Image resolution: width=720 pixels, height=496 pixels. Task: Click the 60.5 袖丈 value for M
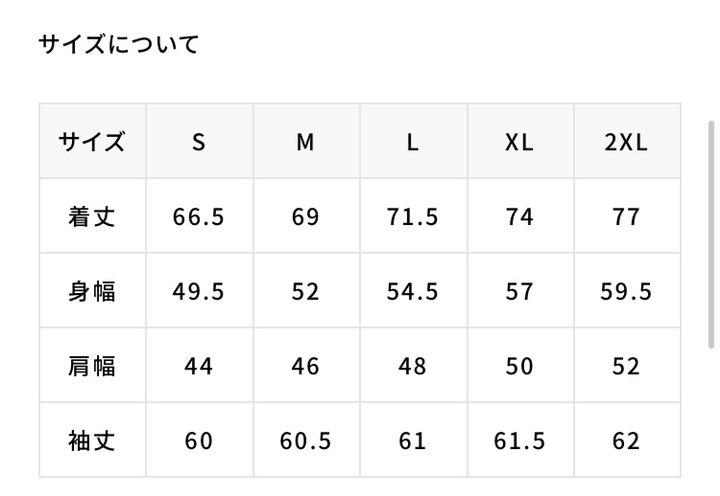(x=305, y=441)
